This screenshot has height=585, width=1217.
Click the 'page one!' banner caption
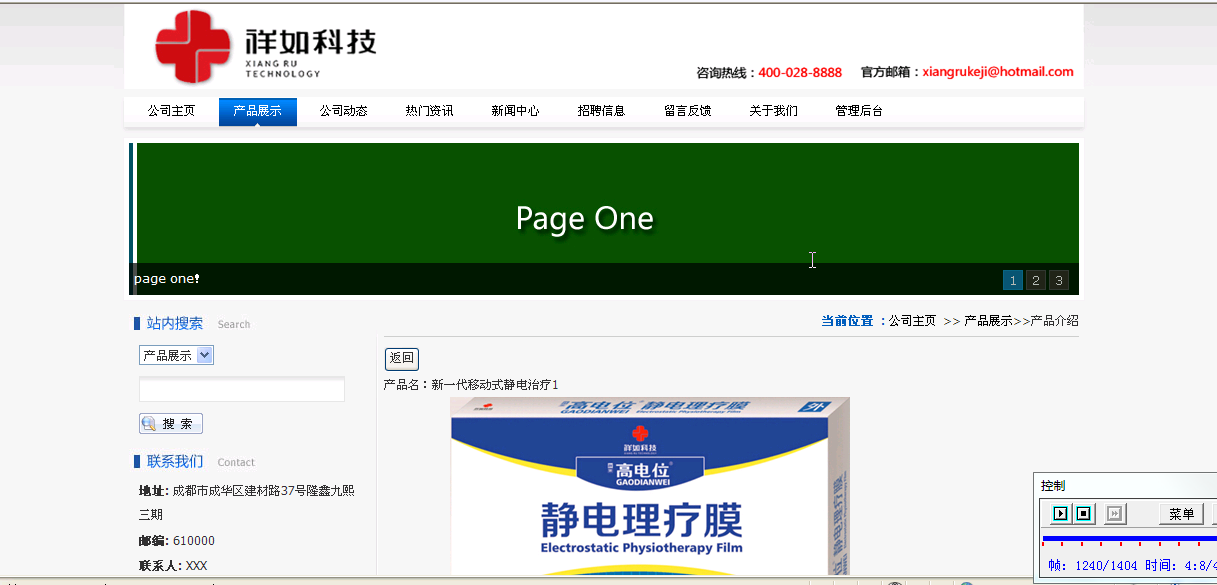click(167, 279)
